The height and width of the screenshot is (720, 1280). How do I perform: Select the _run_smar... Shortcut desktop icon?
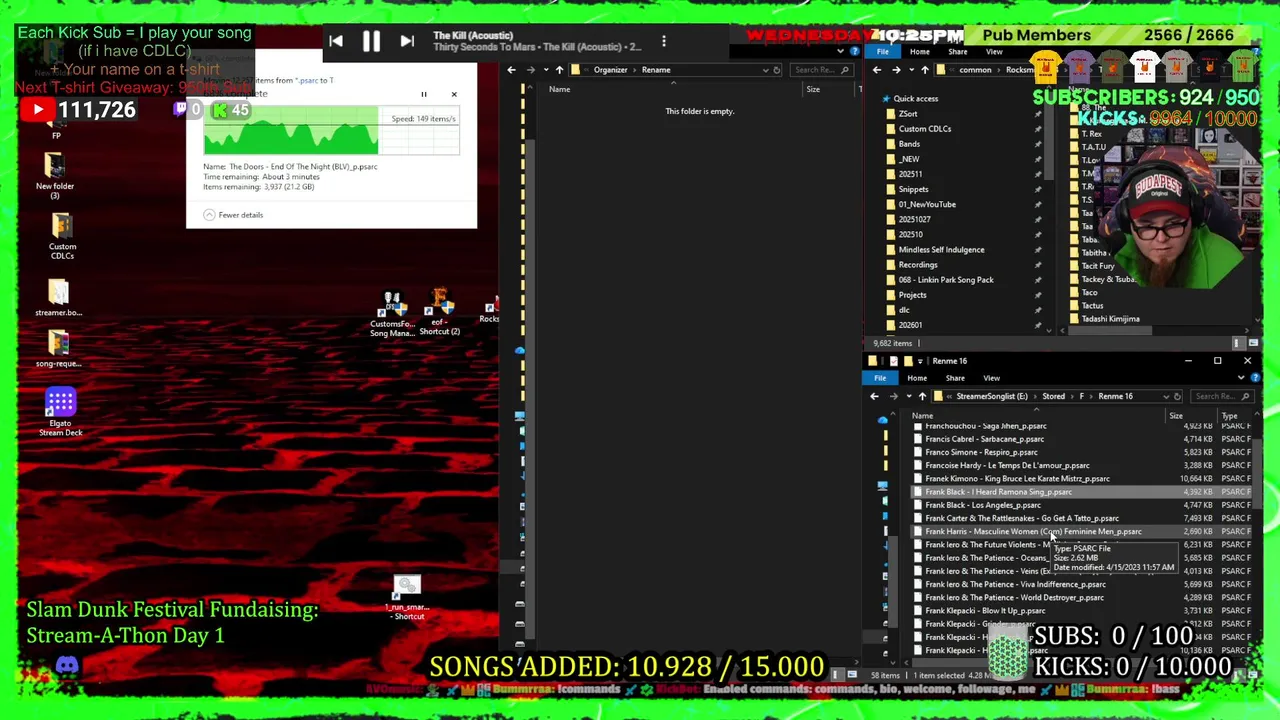[407, 598]
